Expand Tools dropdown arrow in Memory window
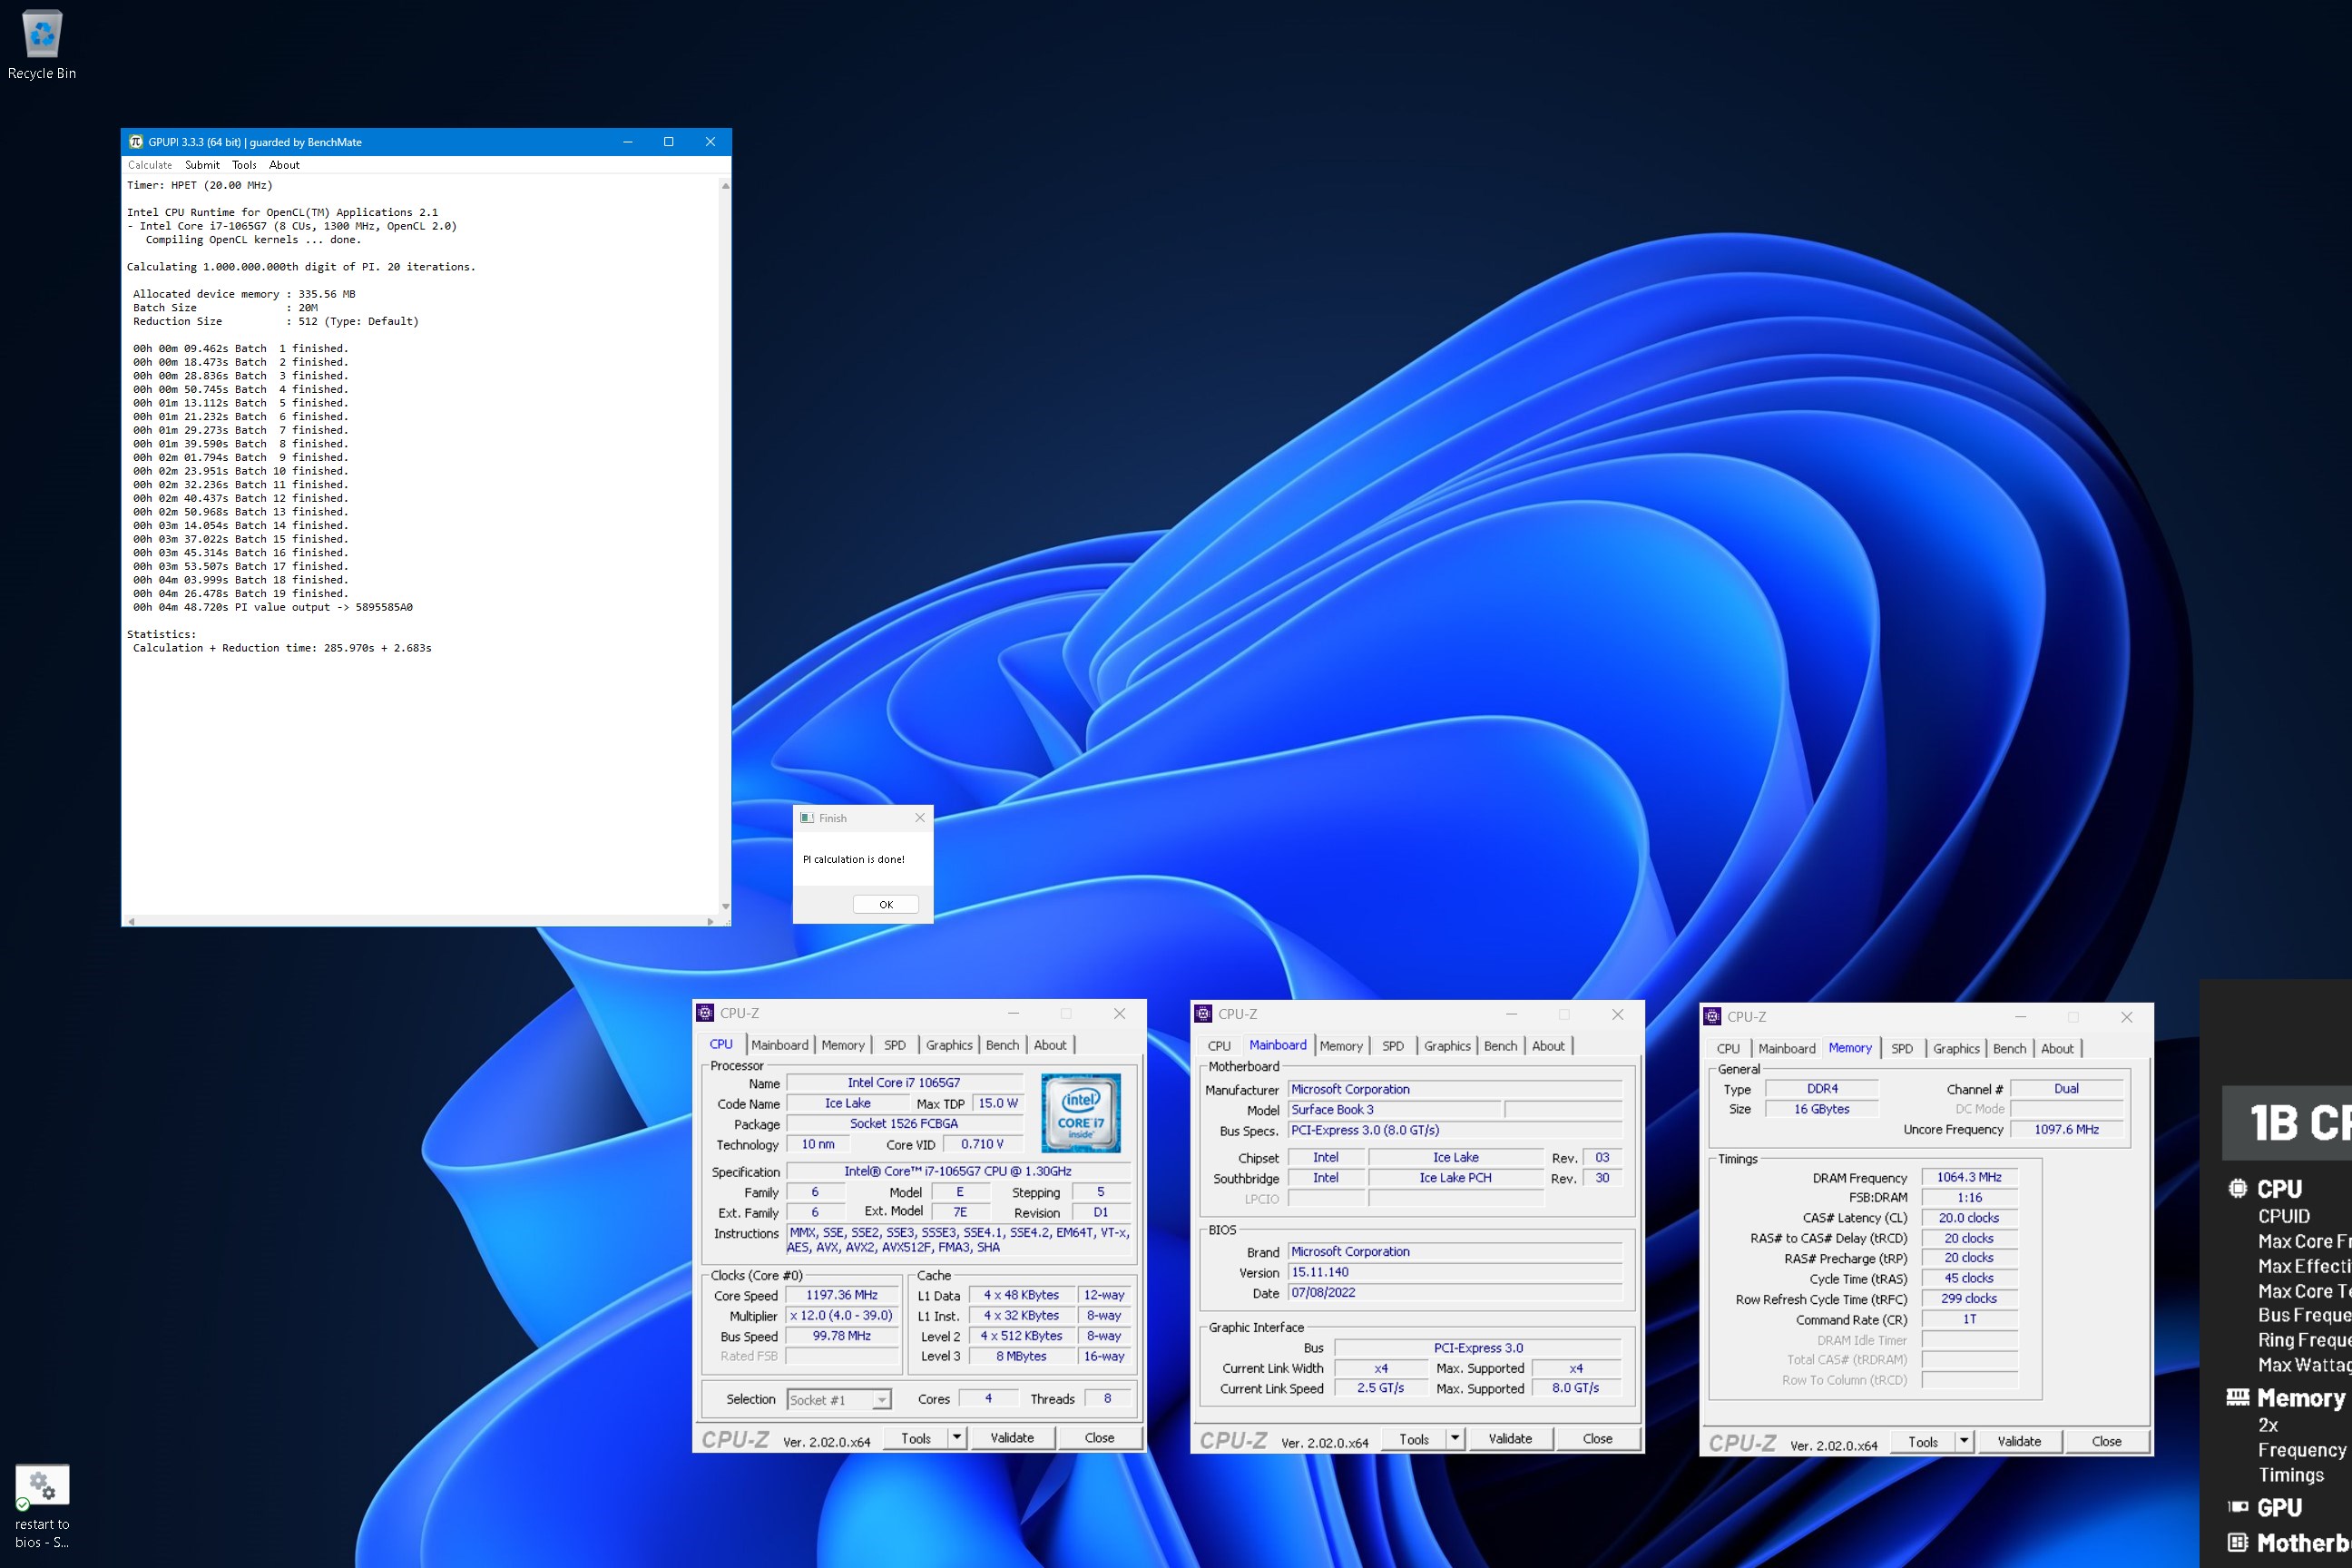Screen dimensions: 2352x1568 1964,1442
